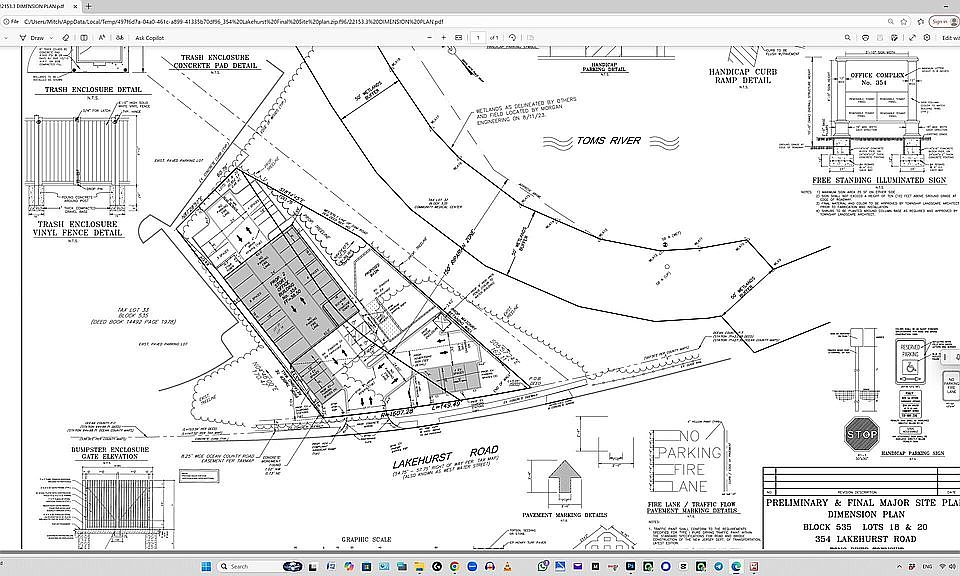Expand the toolbar left chevron dropdown
The height and width of the screenshot is (576, 960).
coord(6,37)
